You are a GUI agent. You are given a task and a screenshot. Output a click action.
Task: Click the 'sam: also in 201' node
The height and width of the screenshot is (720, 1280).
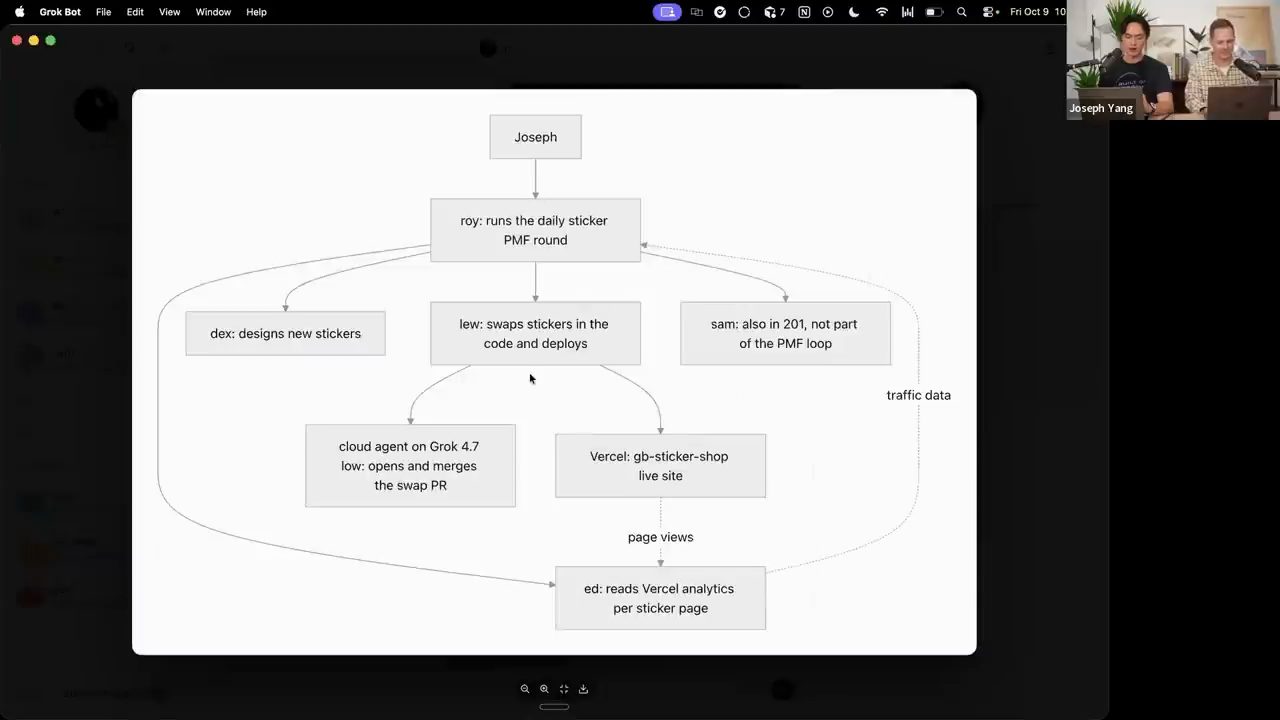pyautogui.click(x=785, y=333)
